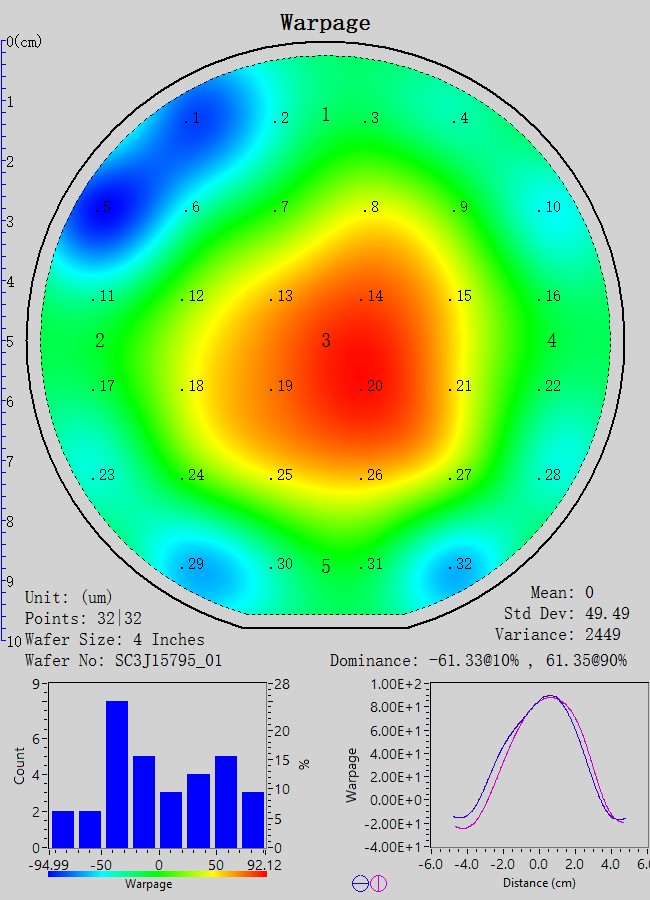
Task: Select measurement point 20 on wafer map
Action: click(372, 386)
